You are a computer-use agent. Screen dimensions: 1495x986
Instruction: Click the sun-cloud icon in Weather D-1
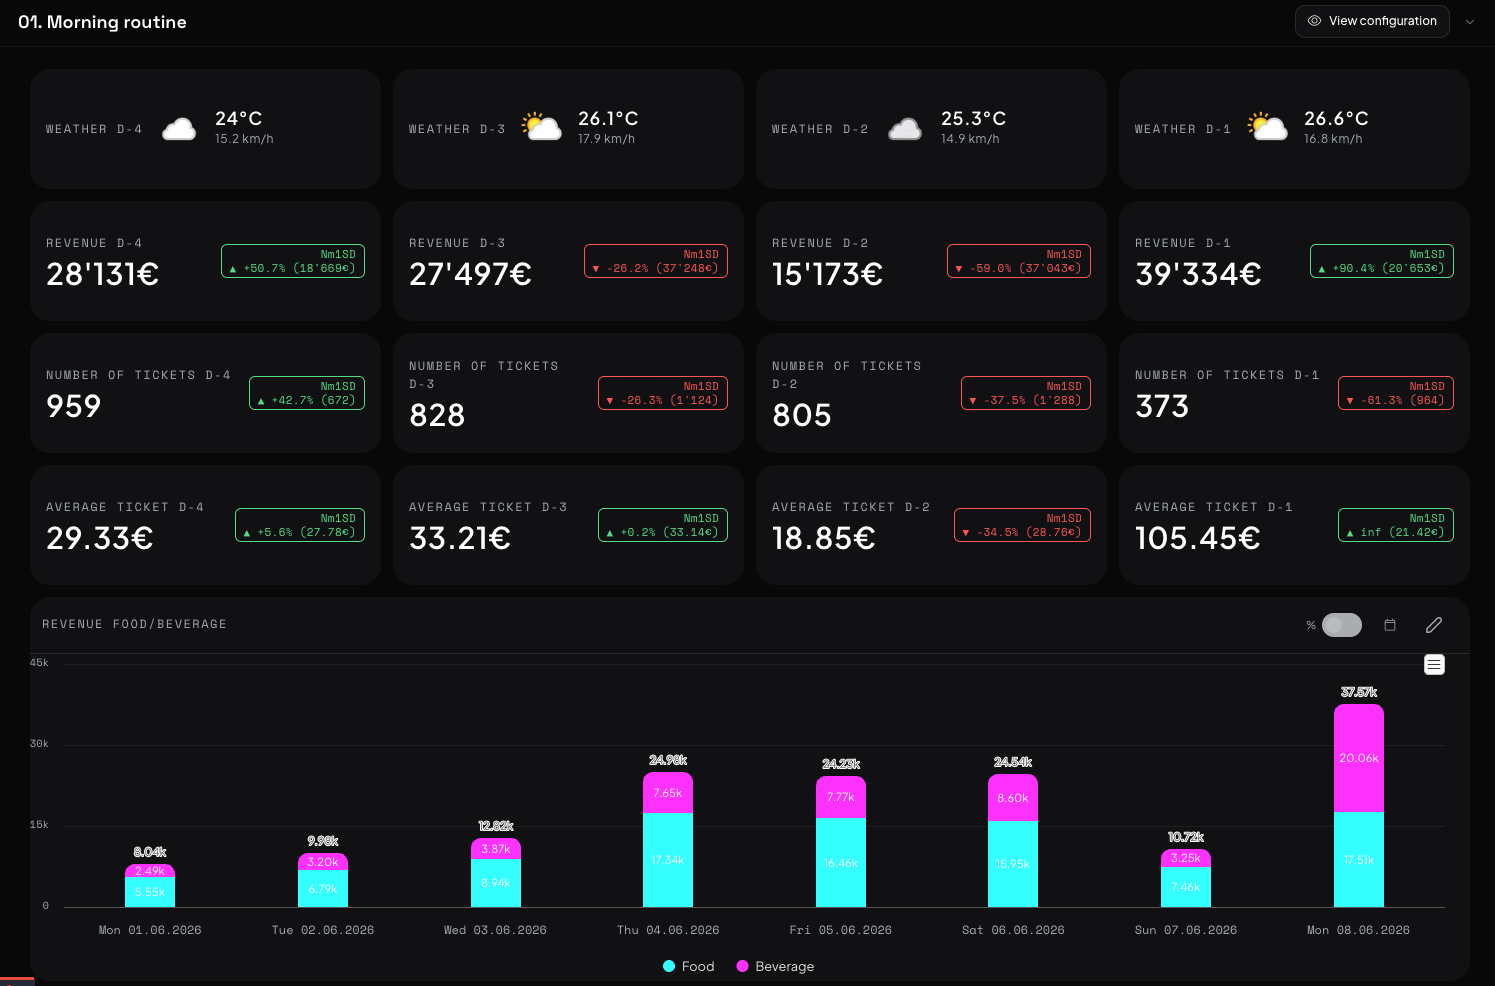1268,127
